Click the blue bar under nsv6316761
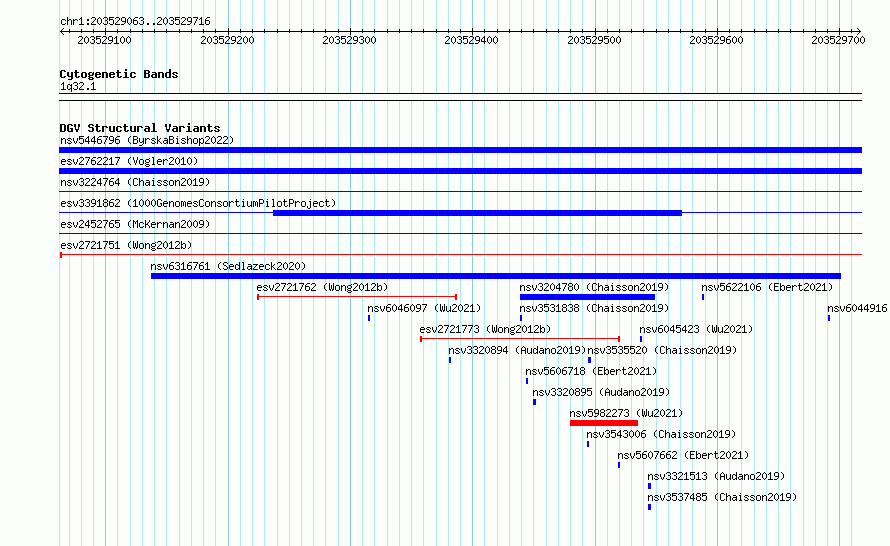 click(496, 276)
